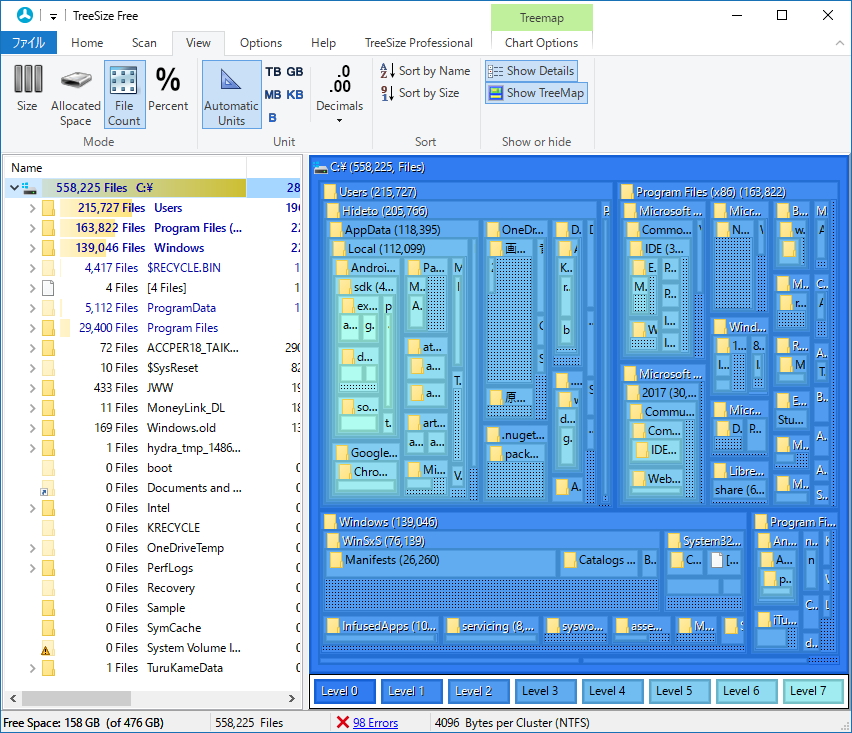852x733 pixels.
Task: Open the Chart Options tab
Action: 541,43
